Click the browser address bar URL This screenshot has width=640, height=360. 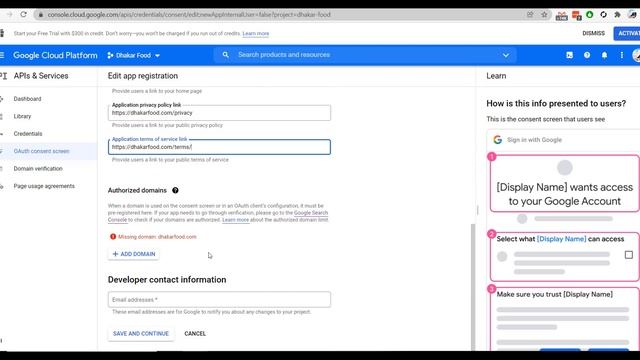189,15
